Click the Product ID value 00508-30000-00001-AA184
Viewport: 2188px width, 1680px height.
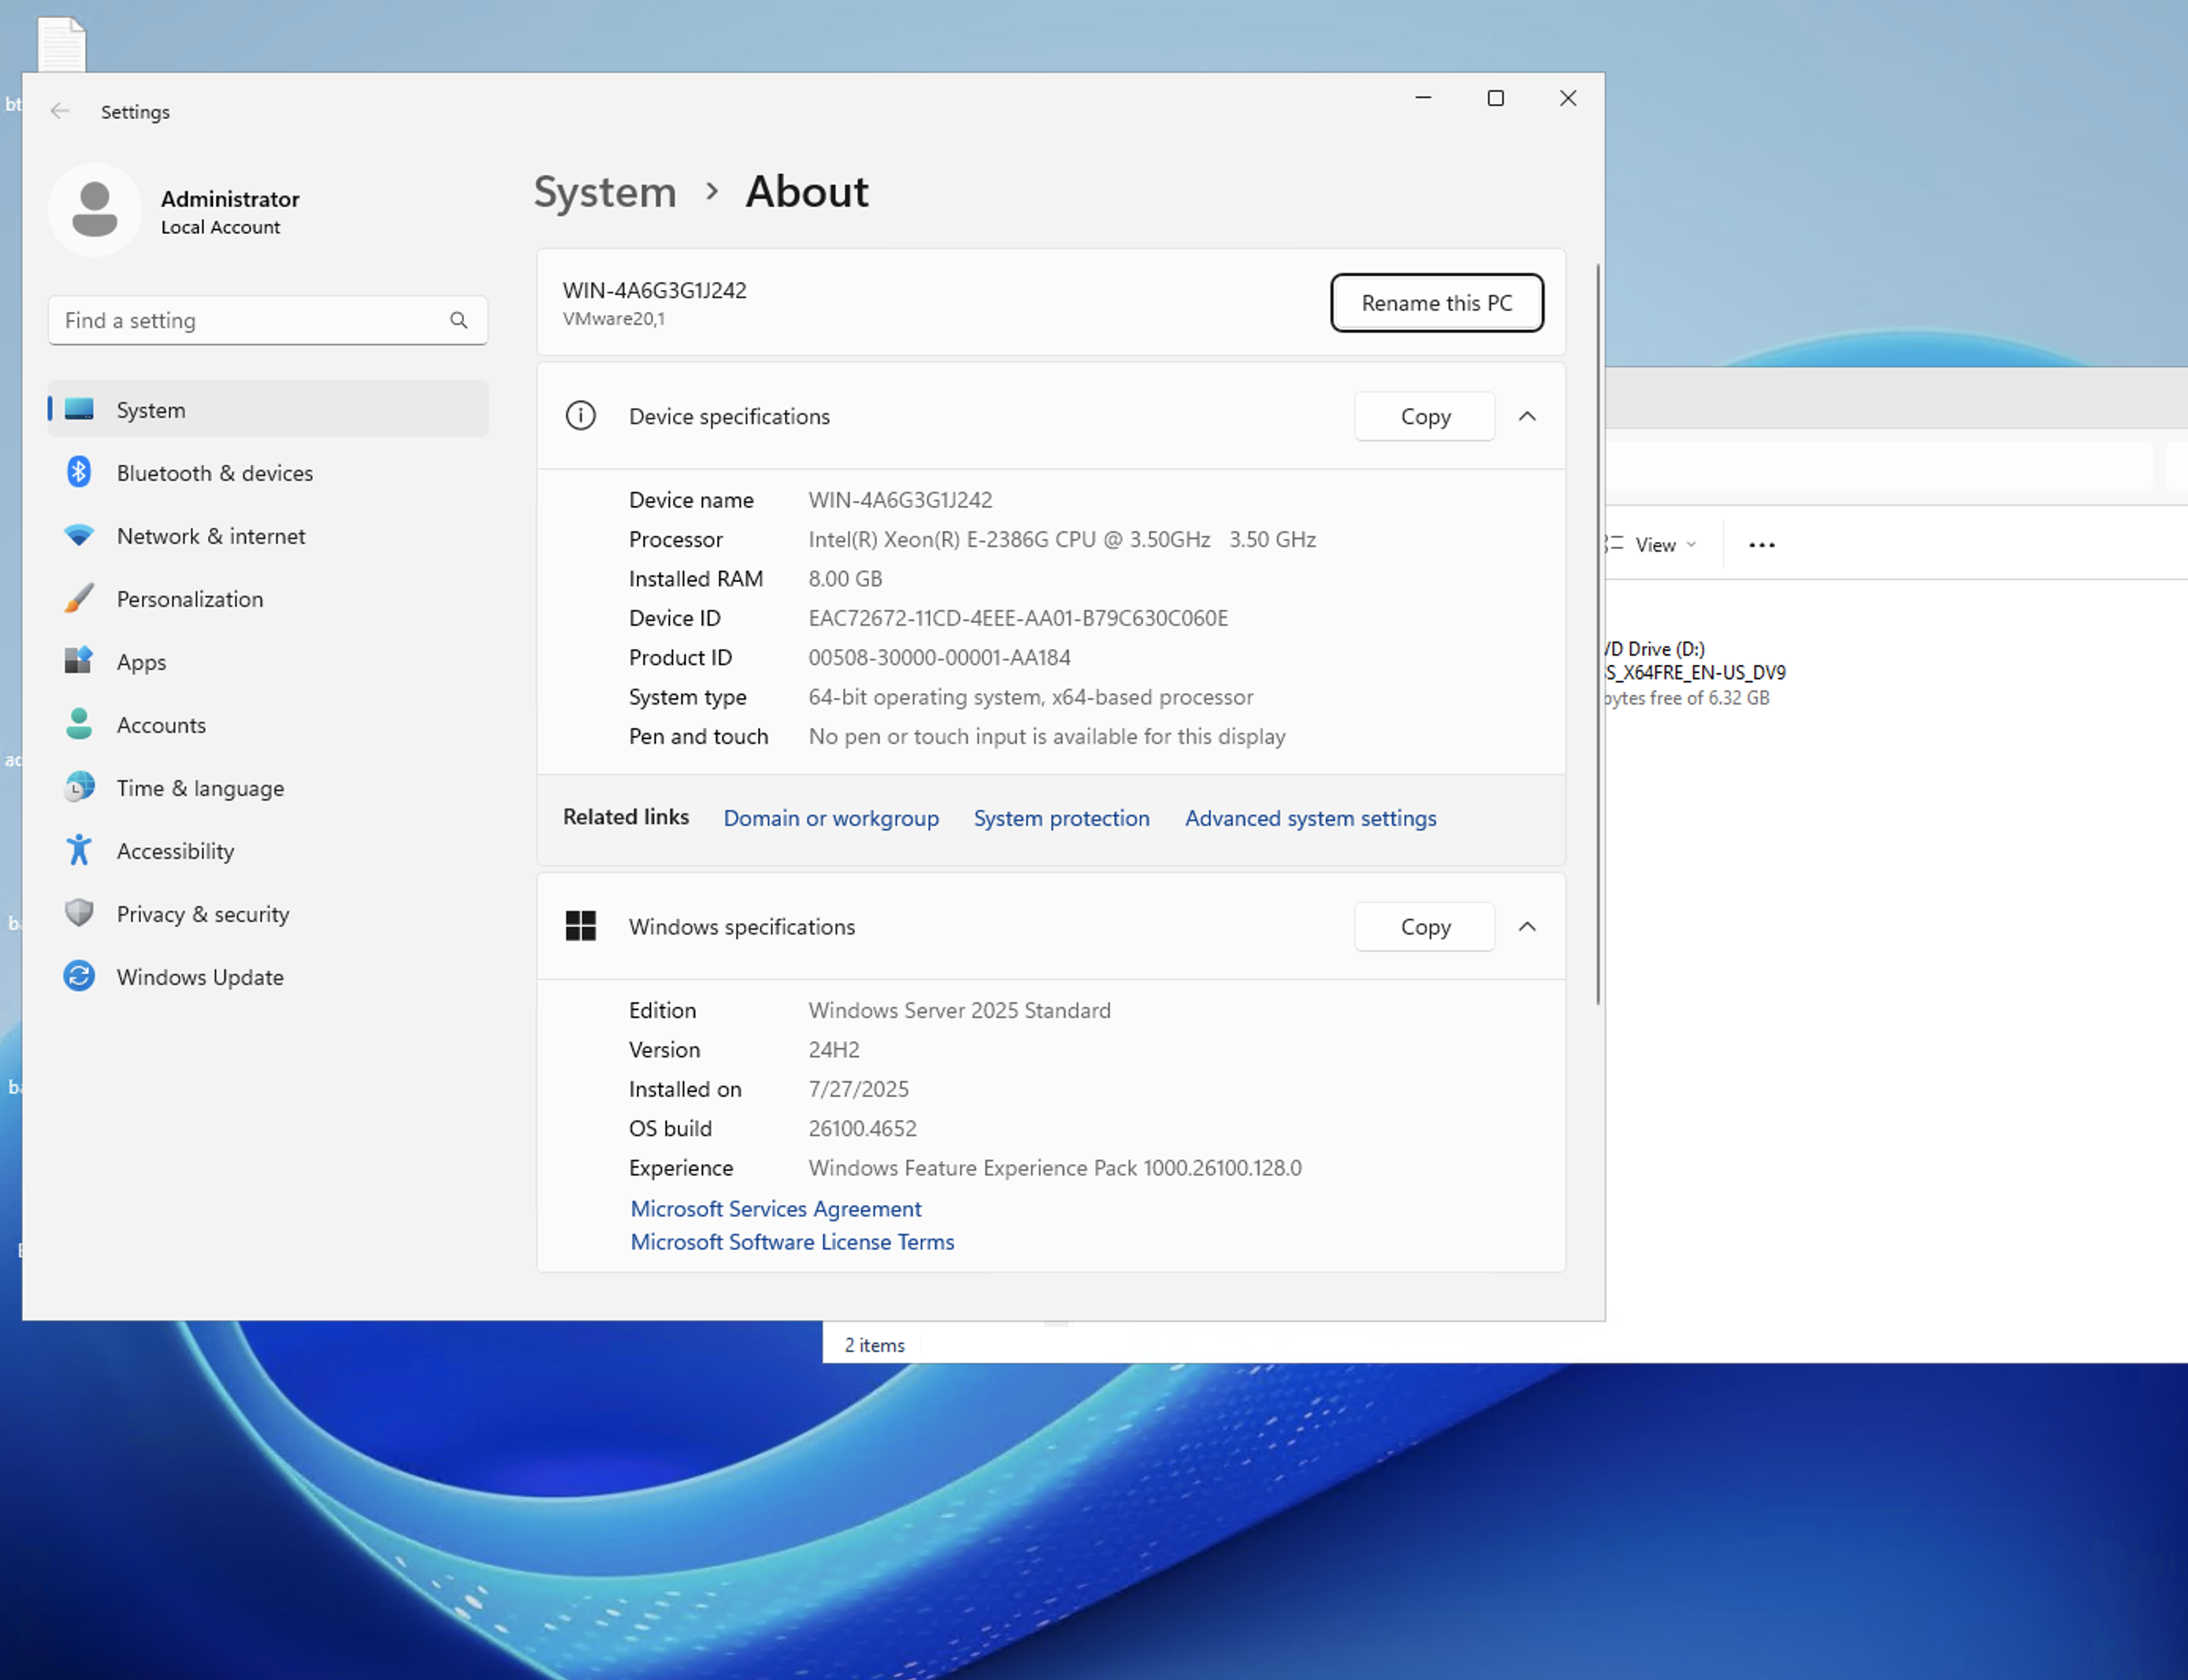pos(939,657)
